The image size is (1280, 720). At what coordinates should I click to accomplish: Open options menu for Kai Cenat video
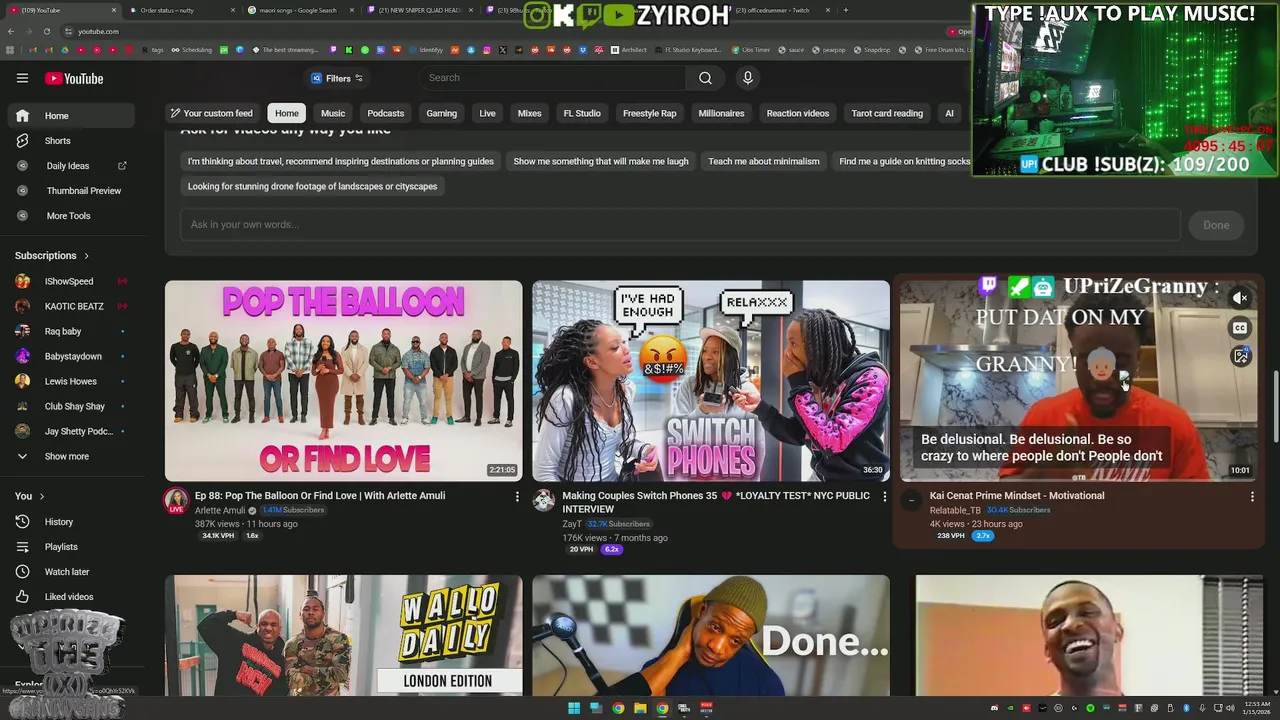tap(1251, 496)
